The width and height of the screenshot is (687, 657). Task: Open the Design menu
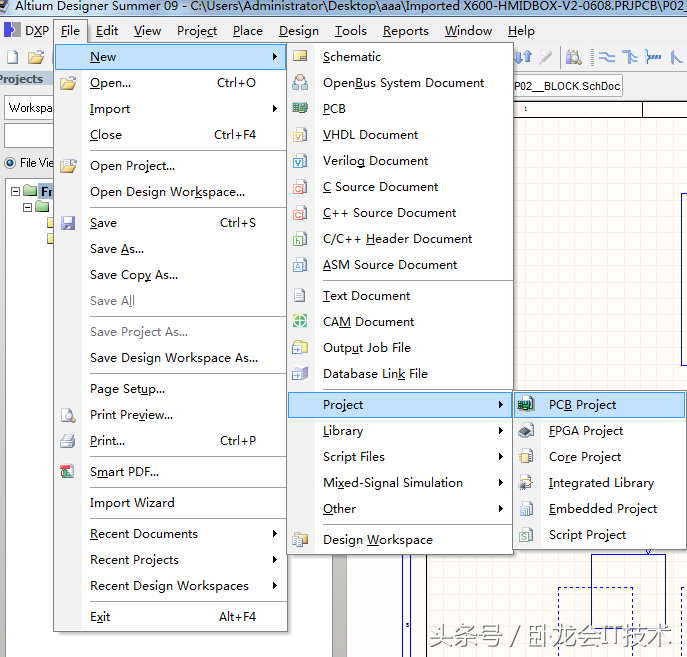[299, 31]
